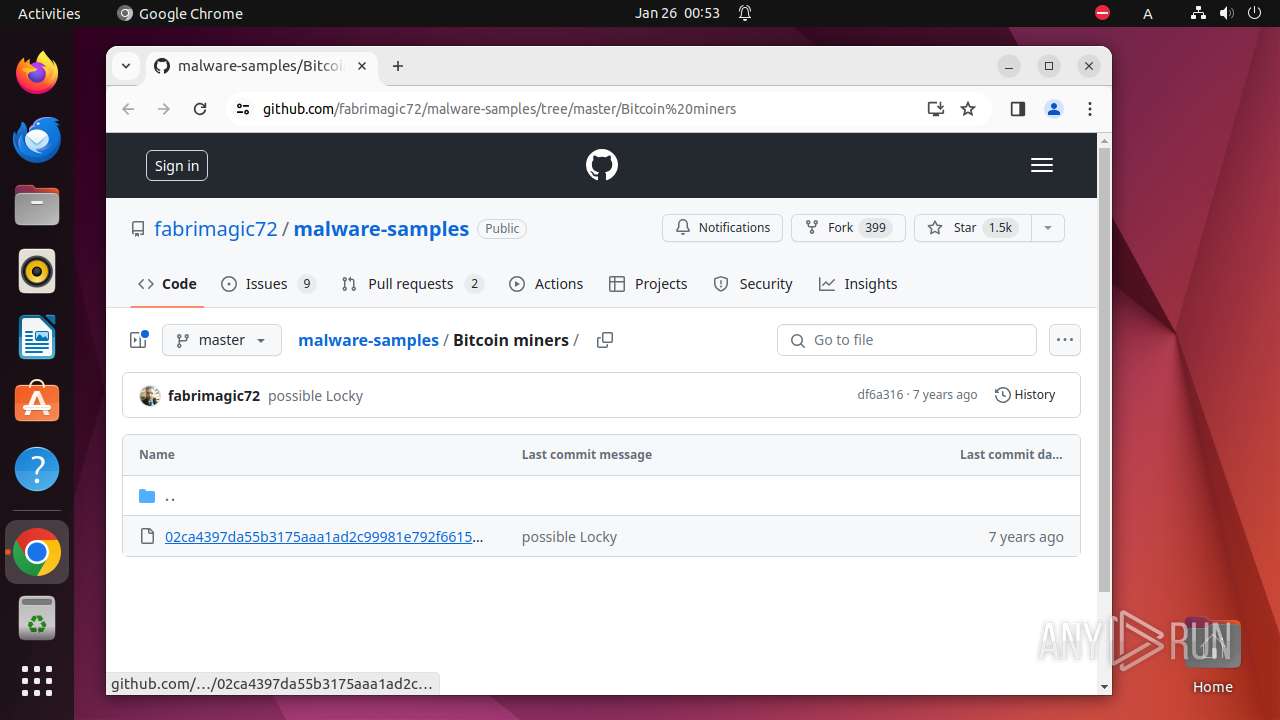
Task: Fork the malware-samples repository
Action: (x=848, y=228)
